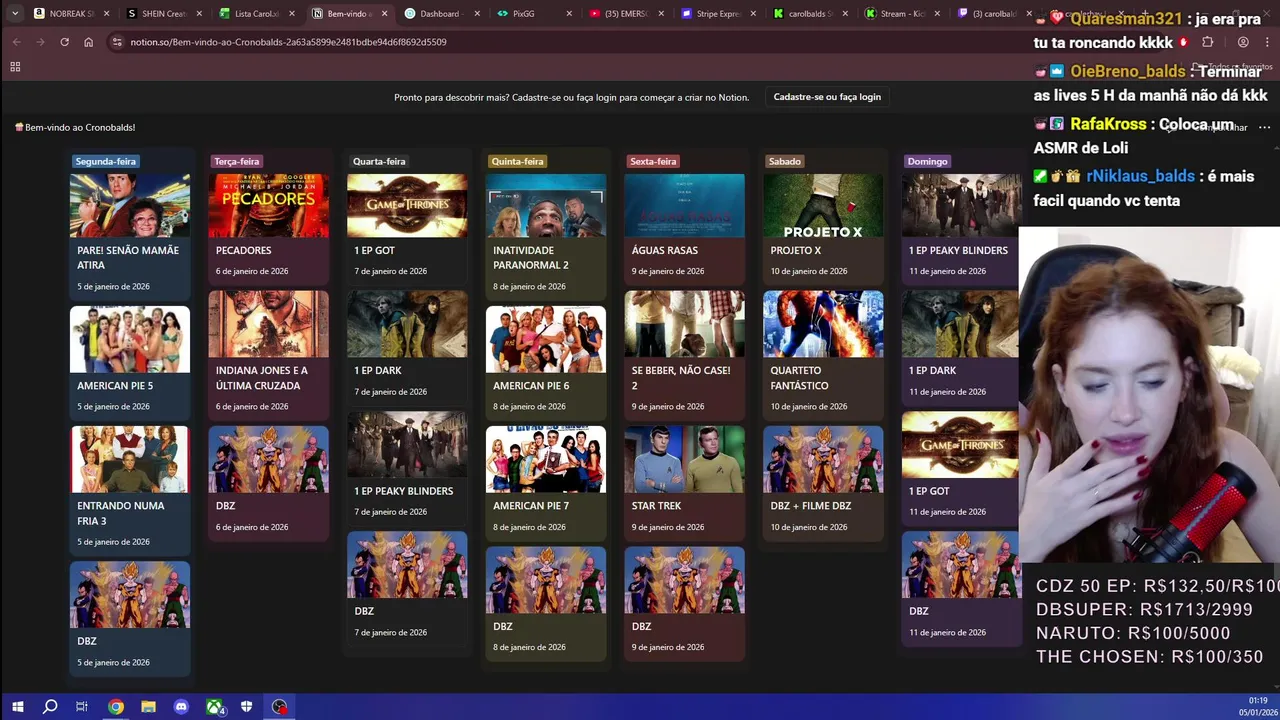Open the AMERICAN PIE 5 card

pos(129,362)
